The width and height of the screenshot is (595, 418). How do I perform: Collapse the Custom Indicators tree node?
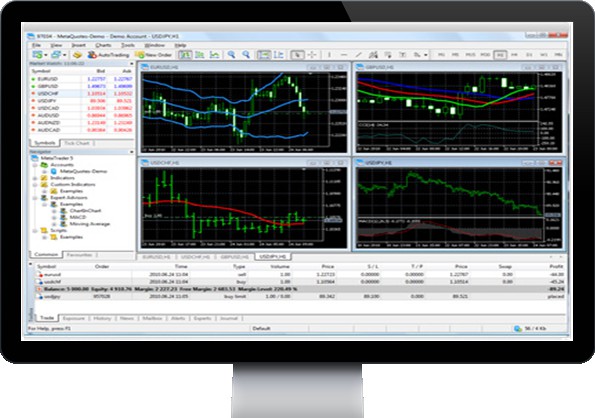point(35,185)
